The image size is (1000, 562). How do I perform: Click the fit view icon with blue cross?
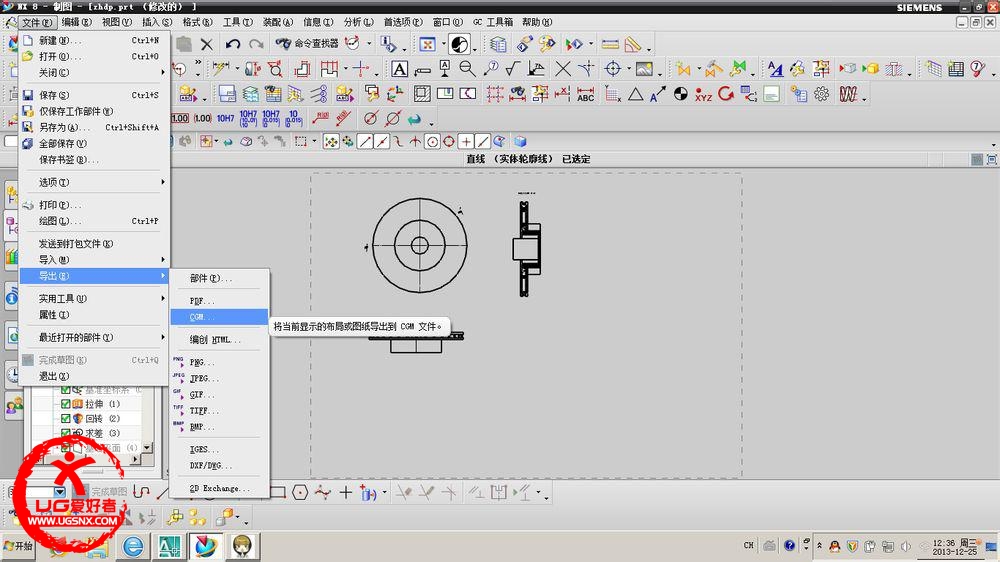pos(427,44)
